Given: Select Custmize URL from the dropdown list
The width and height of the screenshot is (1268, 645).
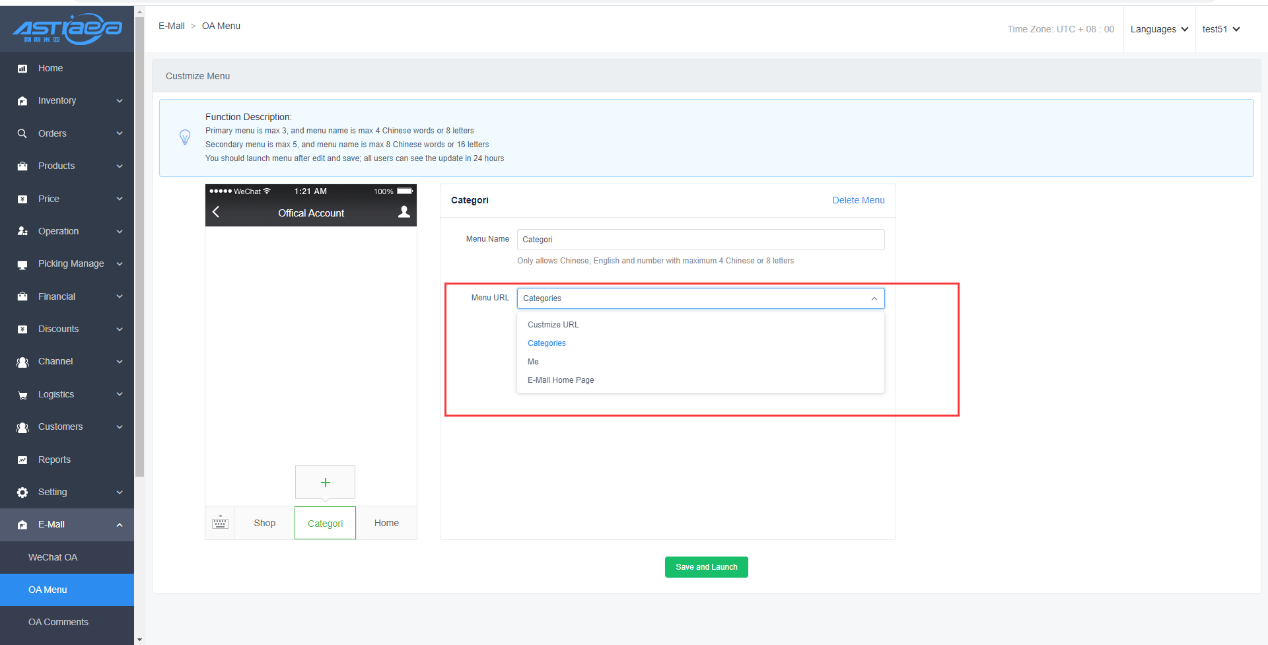Looking at the screenshot, I should coord(553,325).
